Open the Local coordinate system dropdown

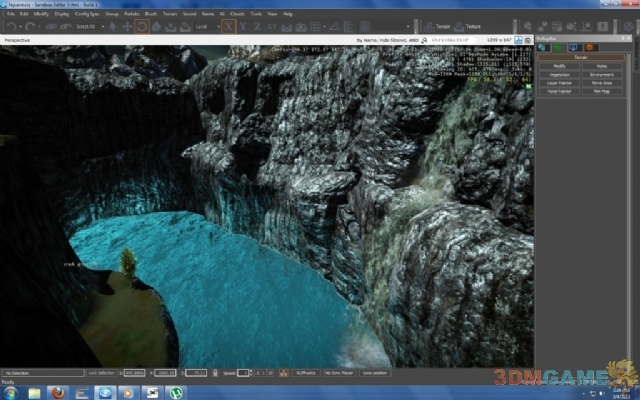(x=207, y=27)
